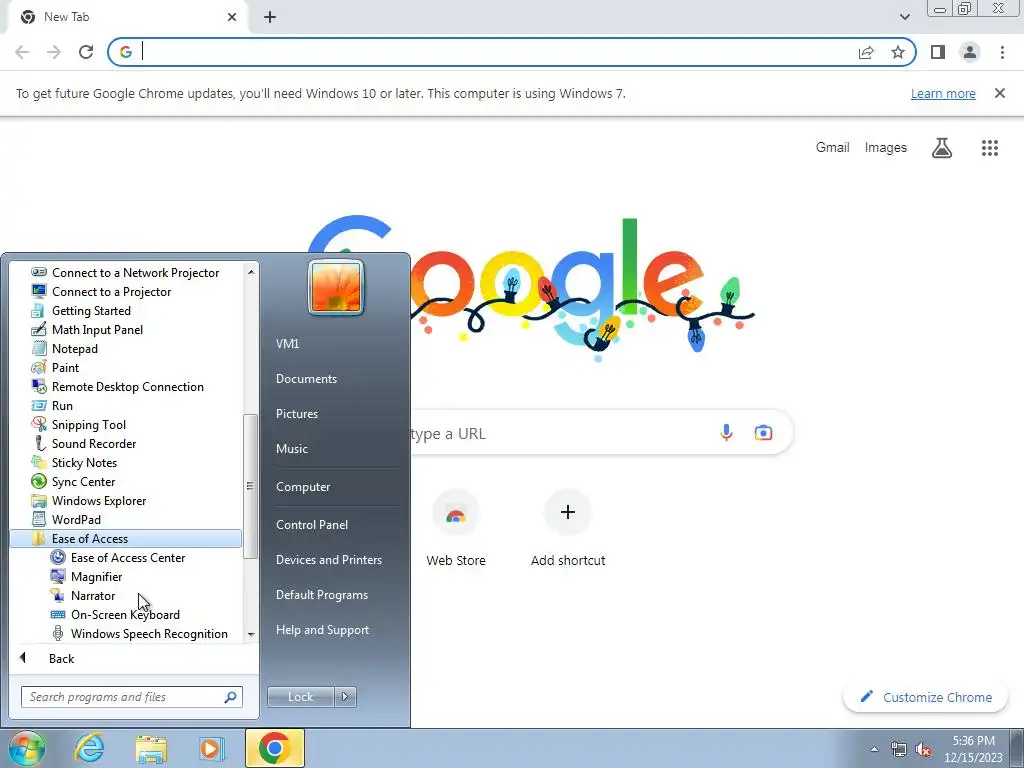Click the Add shortcut plus icon

[568, 513]
